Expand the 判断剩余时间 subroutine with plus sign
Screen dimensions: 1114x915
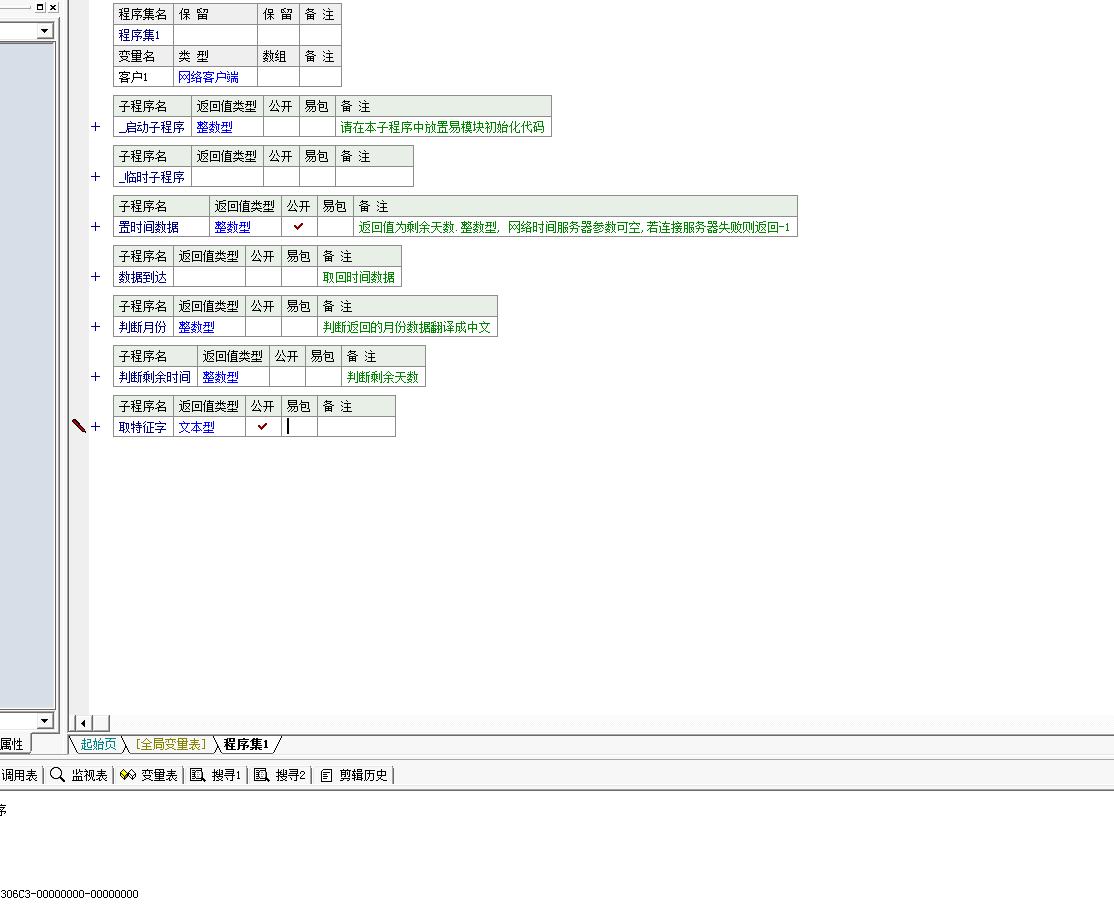(96, 377)
